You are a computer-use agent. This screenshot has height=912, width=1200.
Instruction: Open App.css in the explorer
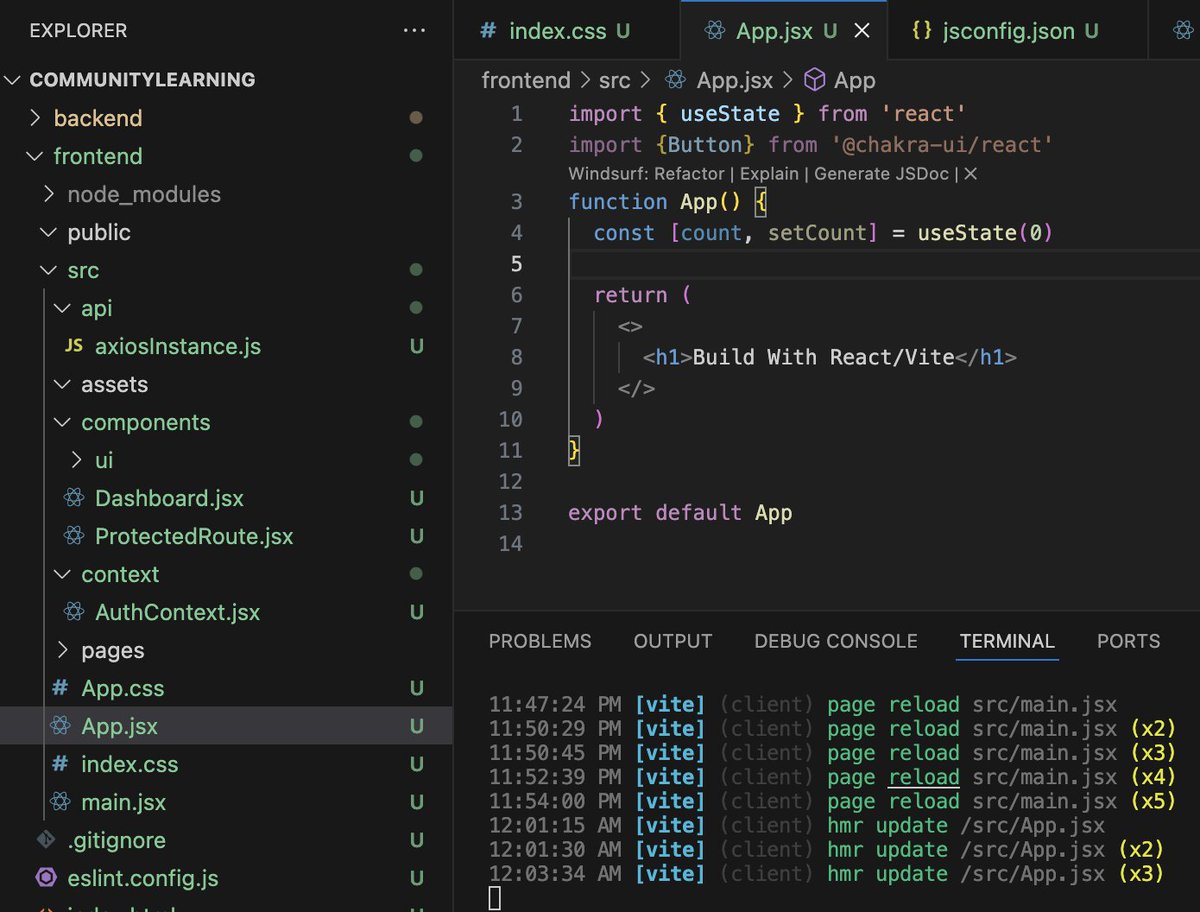coord(123,688)
